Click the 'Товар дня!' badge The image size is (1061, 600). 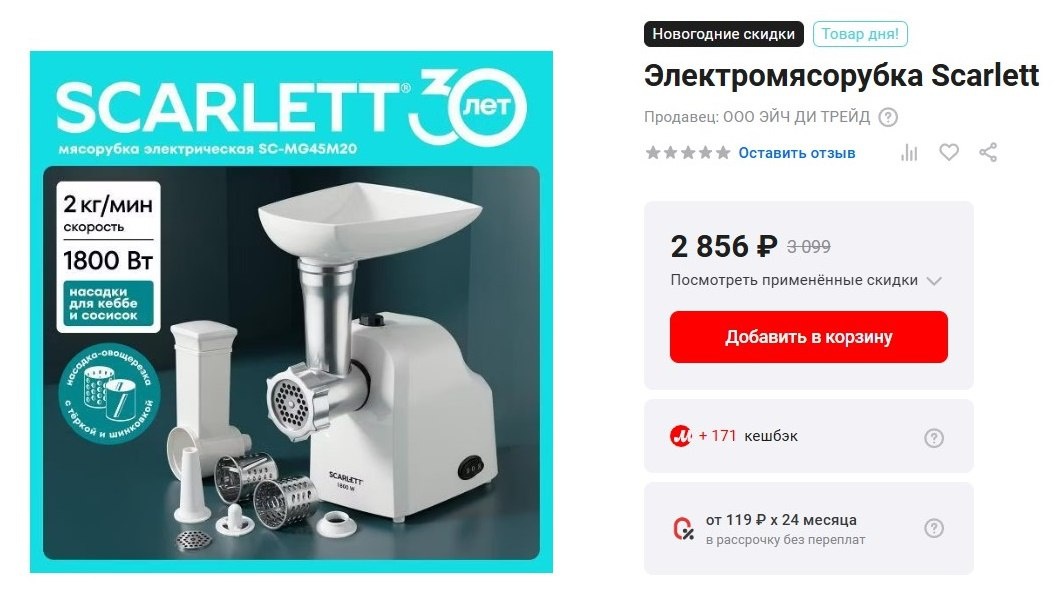click(x=860, y=34)
